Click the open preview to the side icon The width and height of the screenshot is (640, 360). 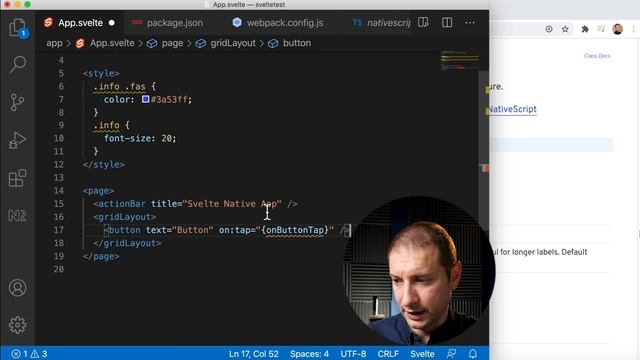[x=423, y=22]
